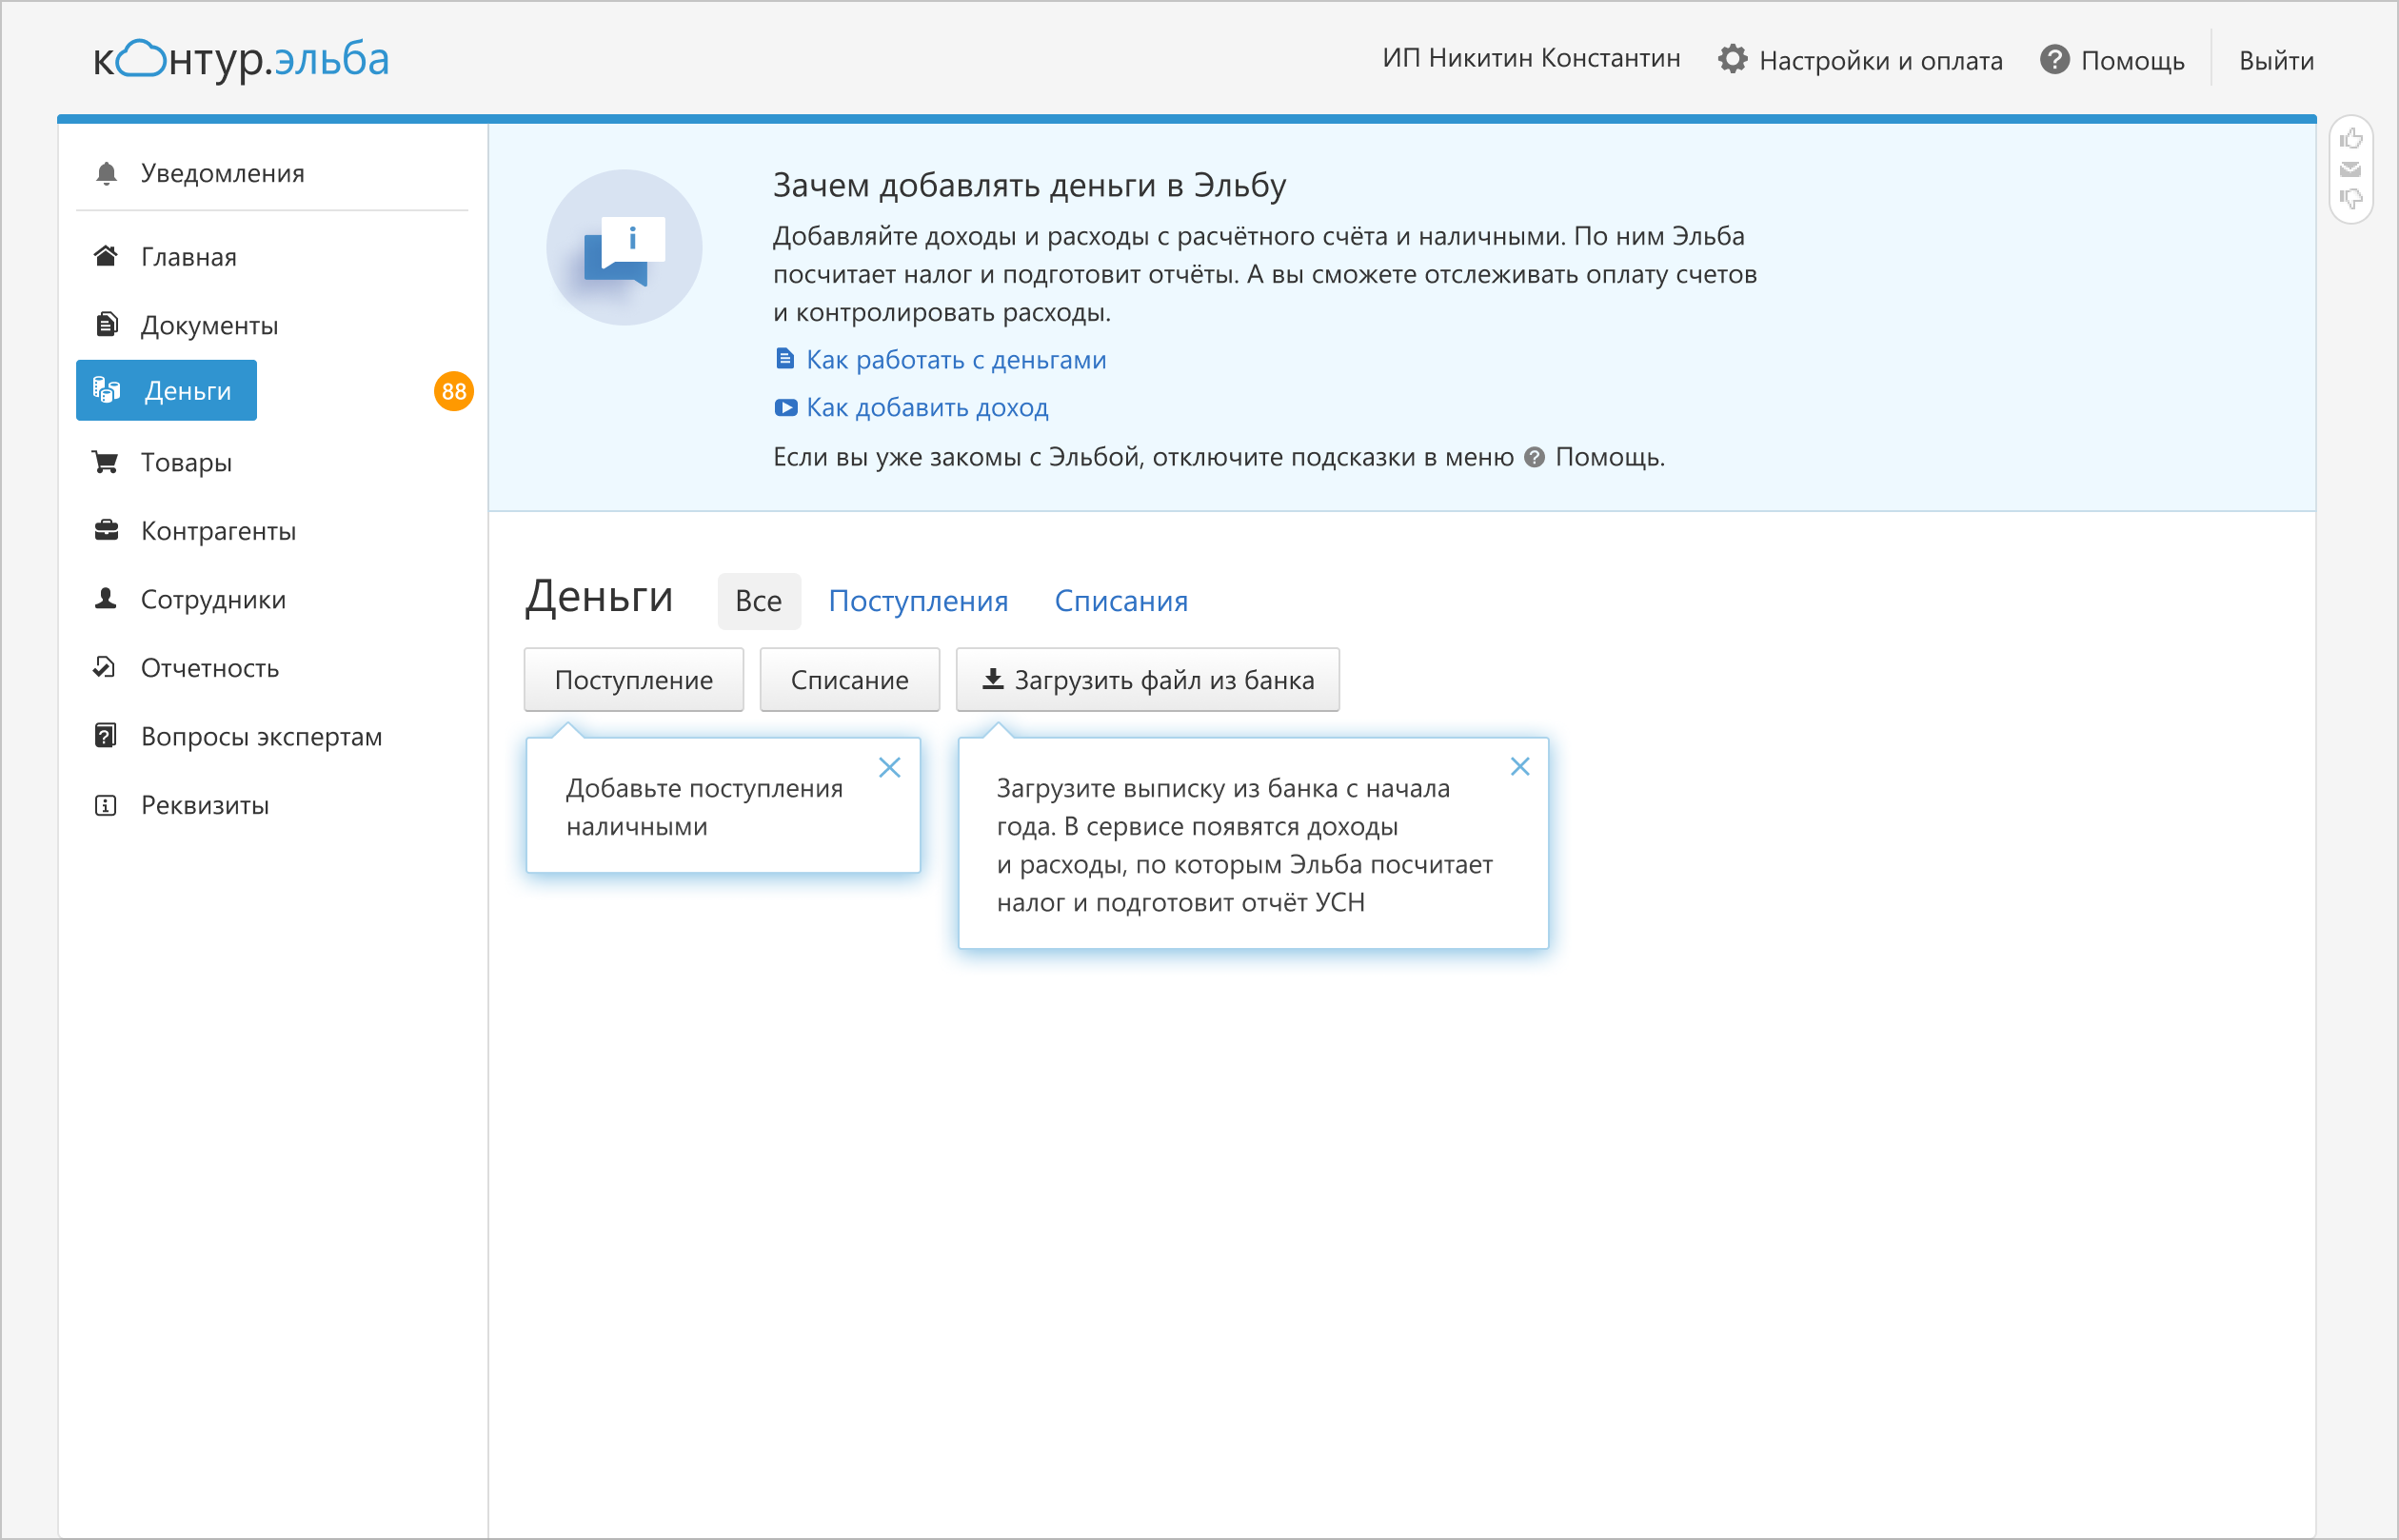Image resolution: width=2399 pixels, height=1540 pixels.
Task: Click the Контур.Эльба logo
Action: pyautogui.click(x=241, y=59)
